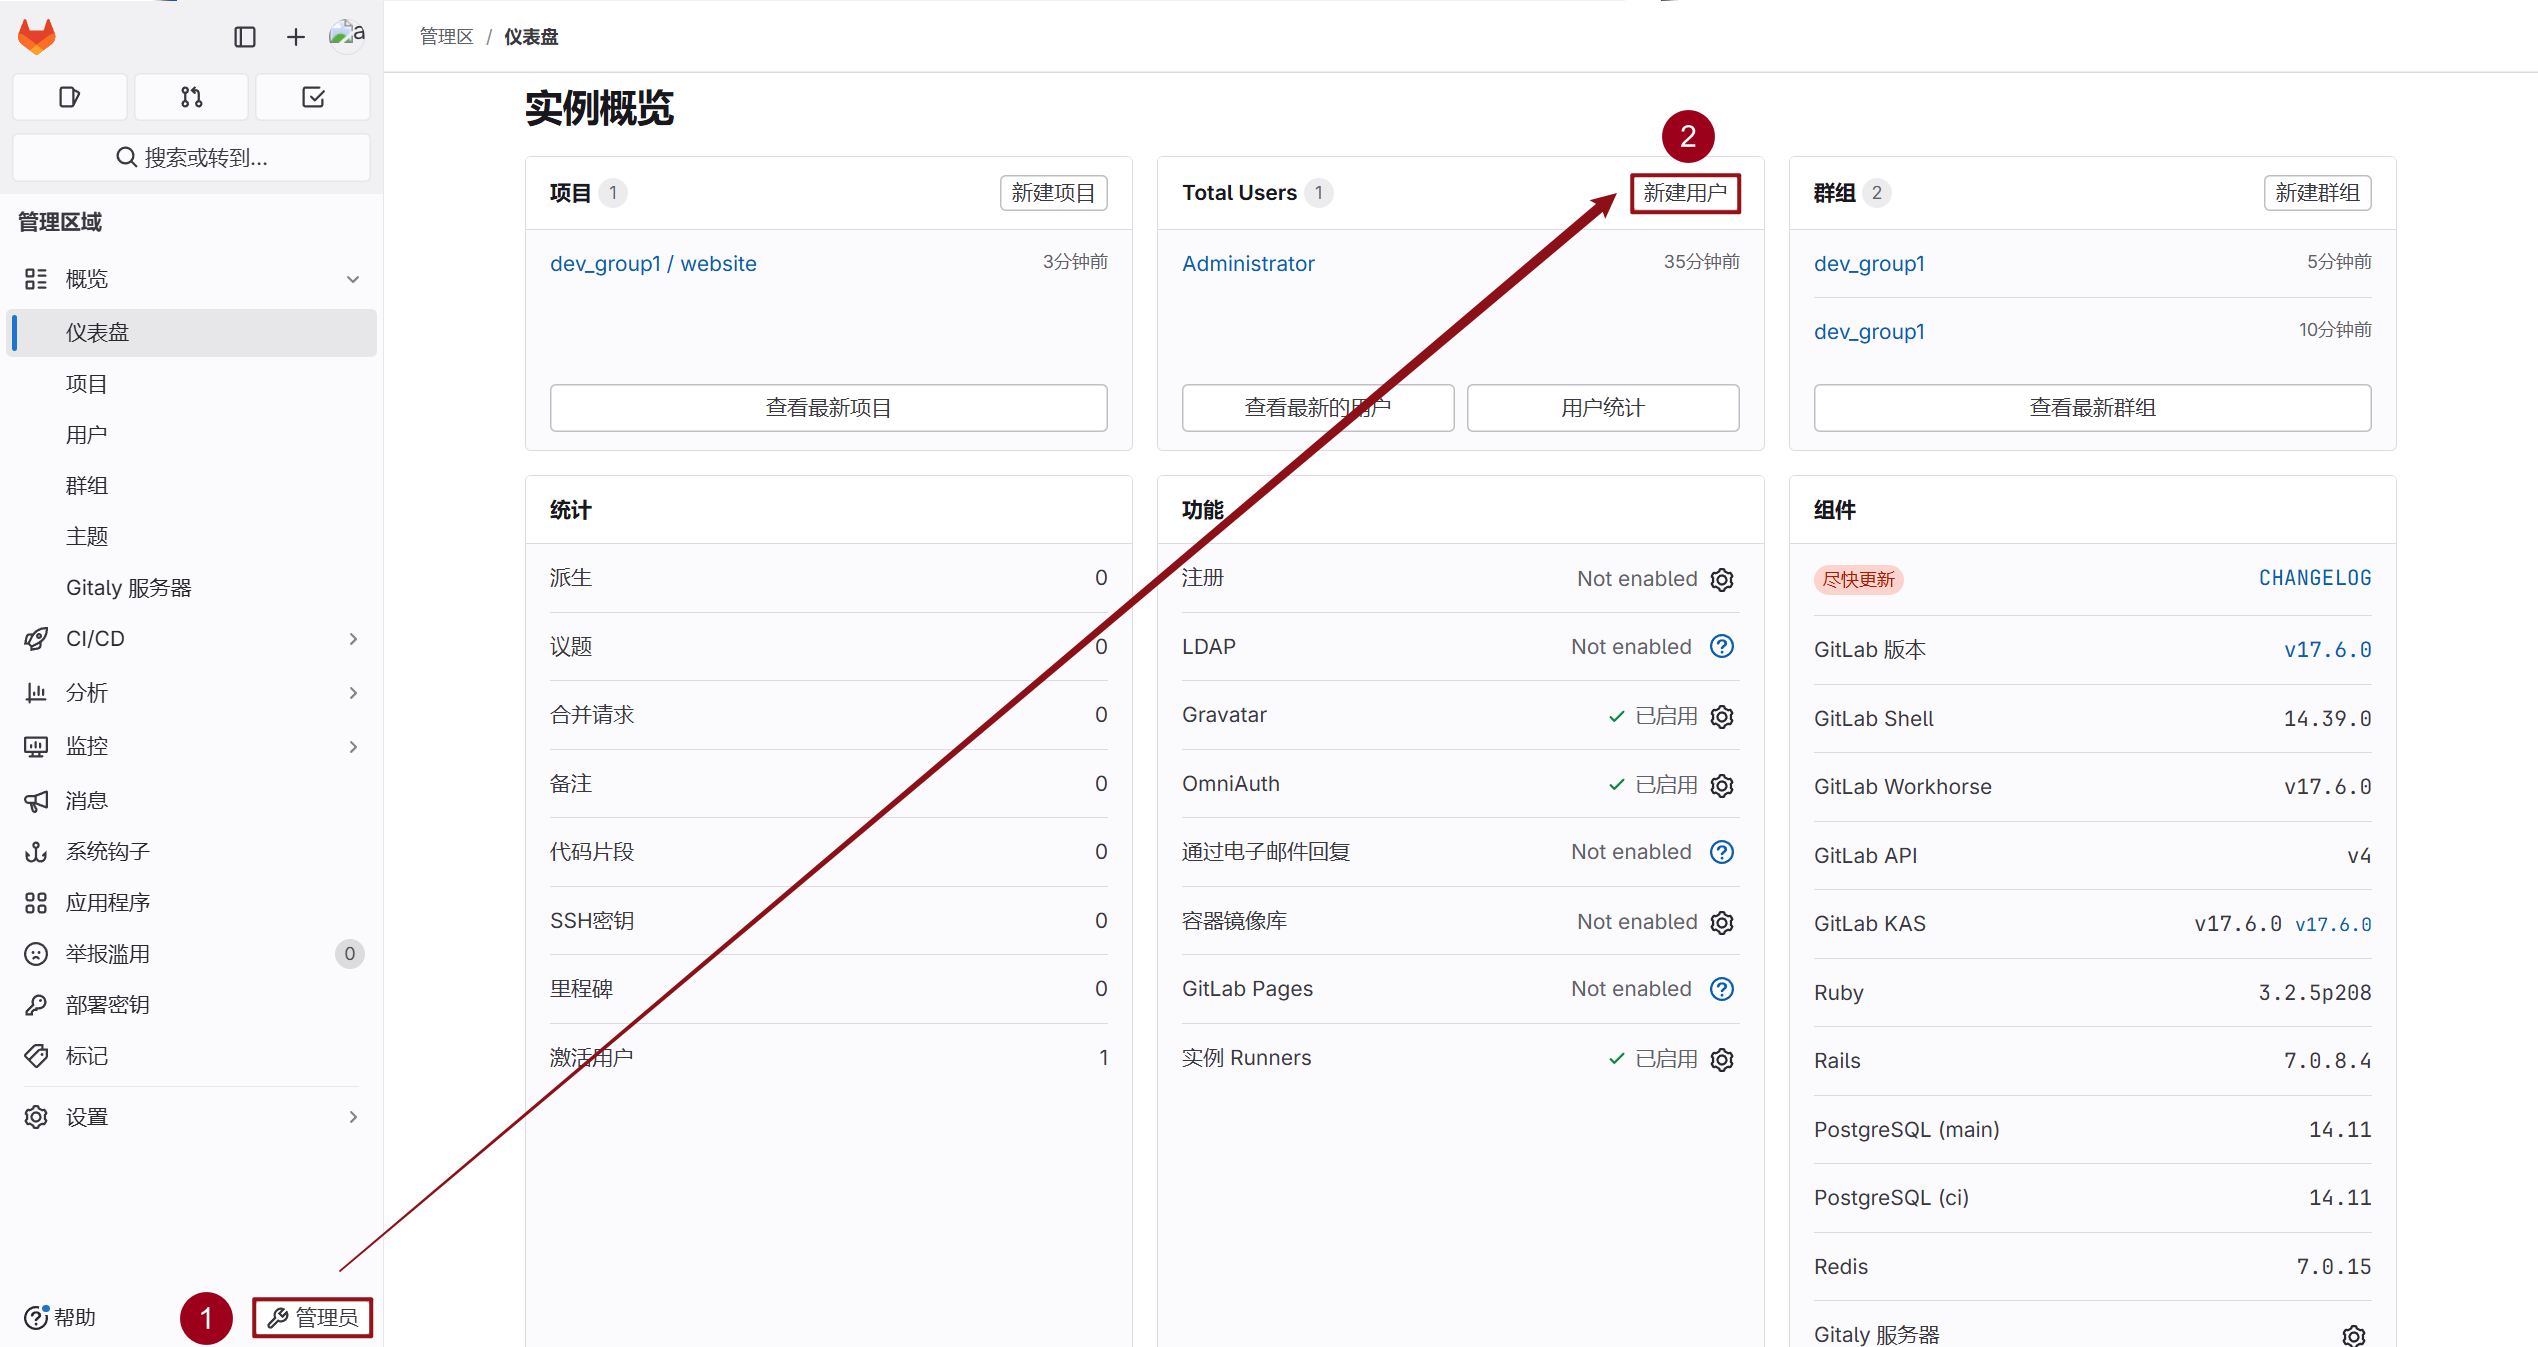This screenshot has width=2538, height=1347.
Task: Open Gravatar settings gear
Action: [1722, 716]
